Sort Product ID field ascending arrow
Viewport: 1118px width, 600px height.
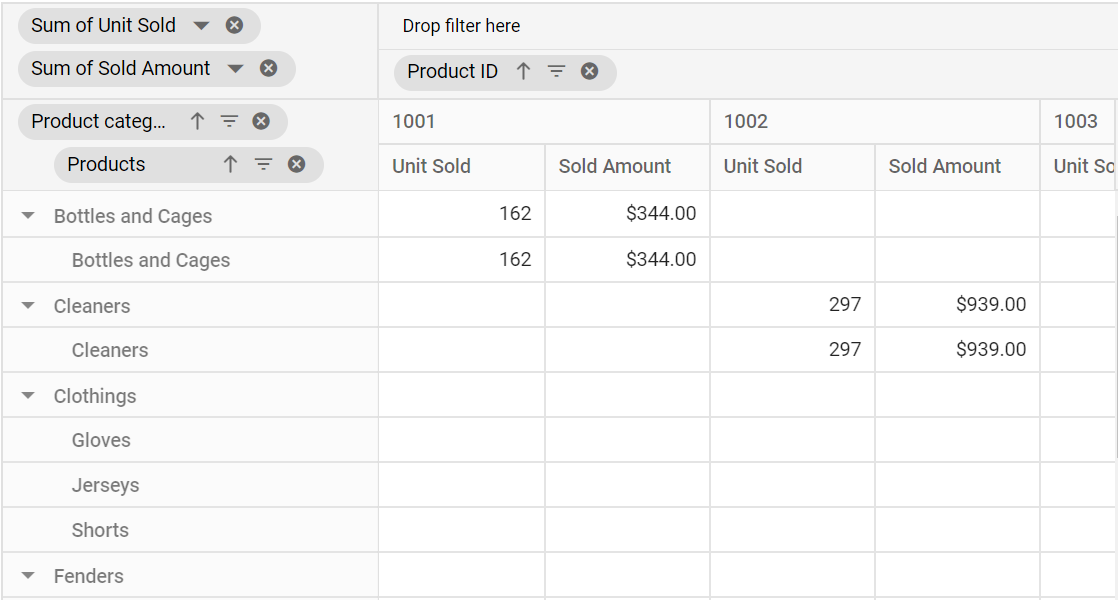point(523,71)
